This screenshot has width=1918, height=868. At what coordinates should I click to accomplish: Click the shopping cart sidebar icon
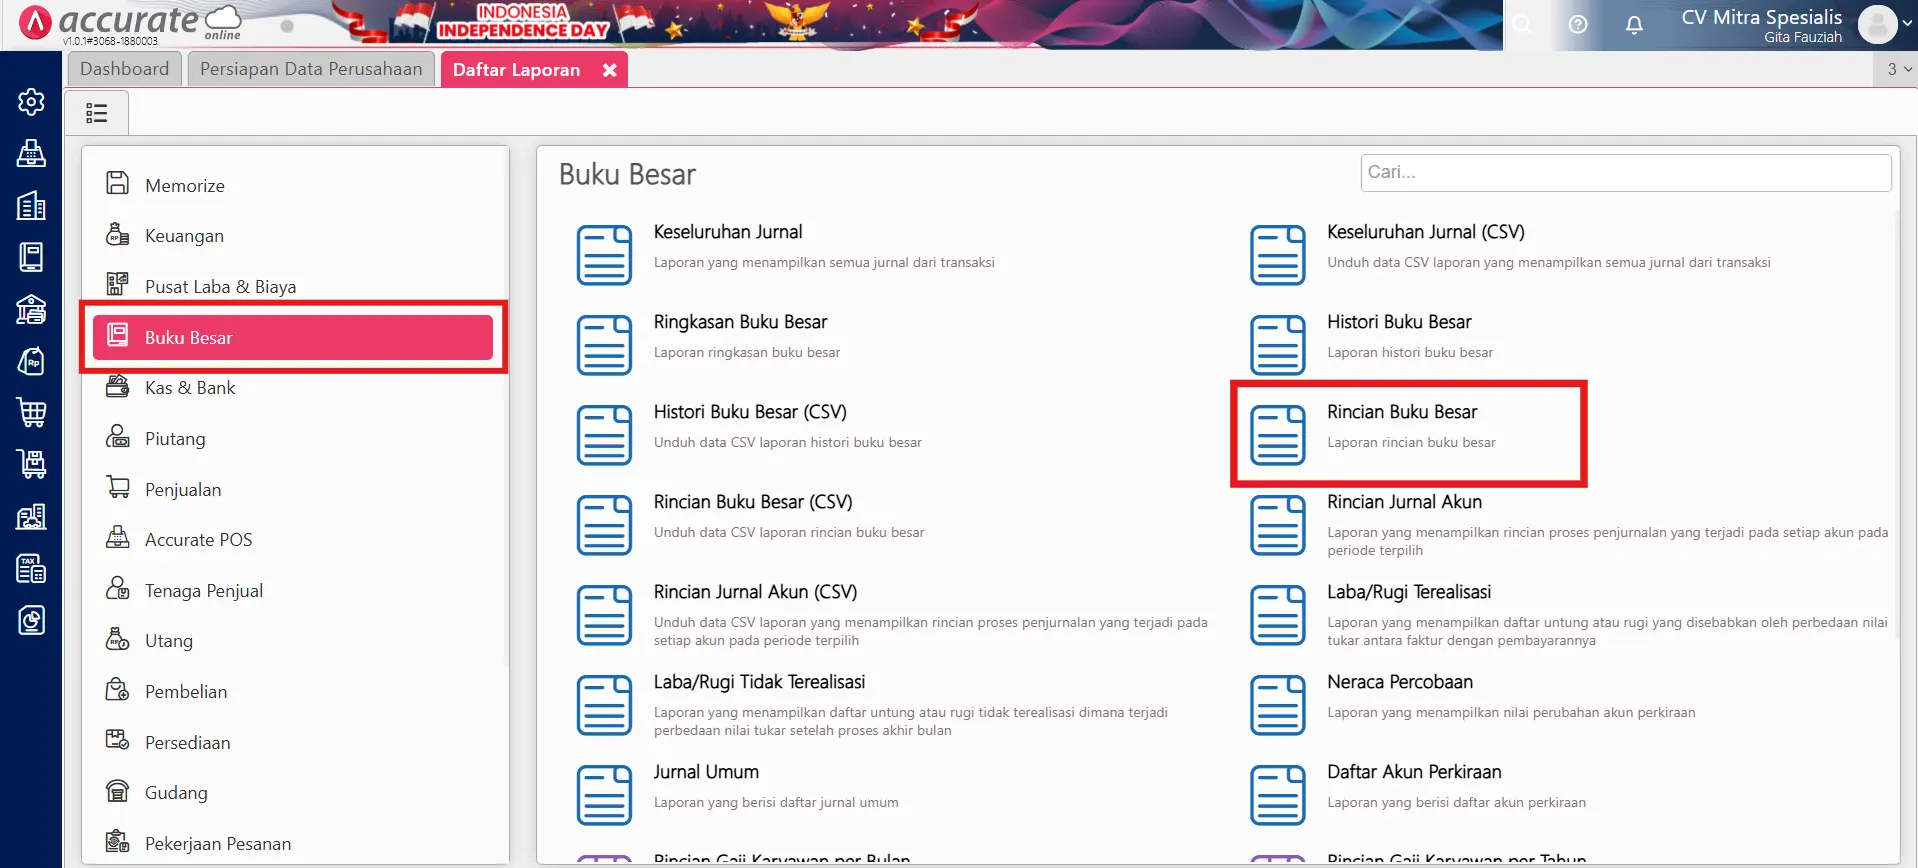[x=31, y=412]
